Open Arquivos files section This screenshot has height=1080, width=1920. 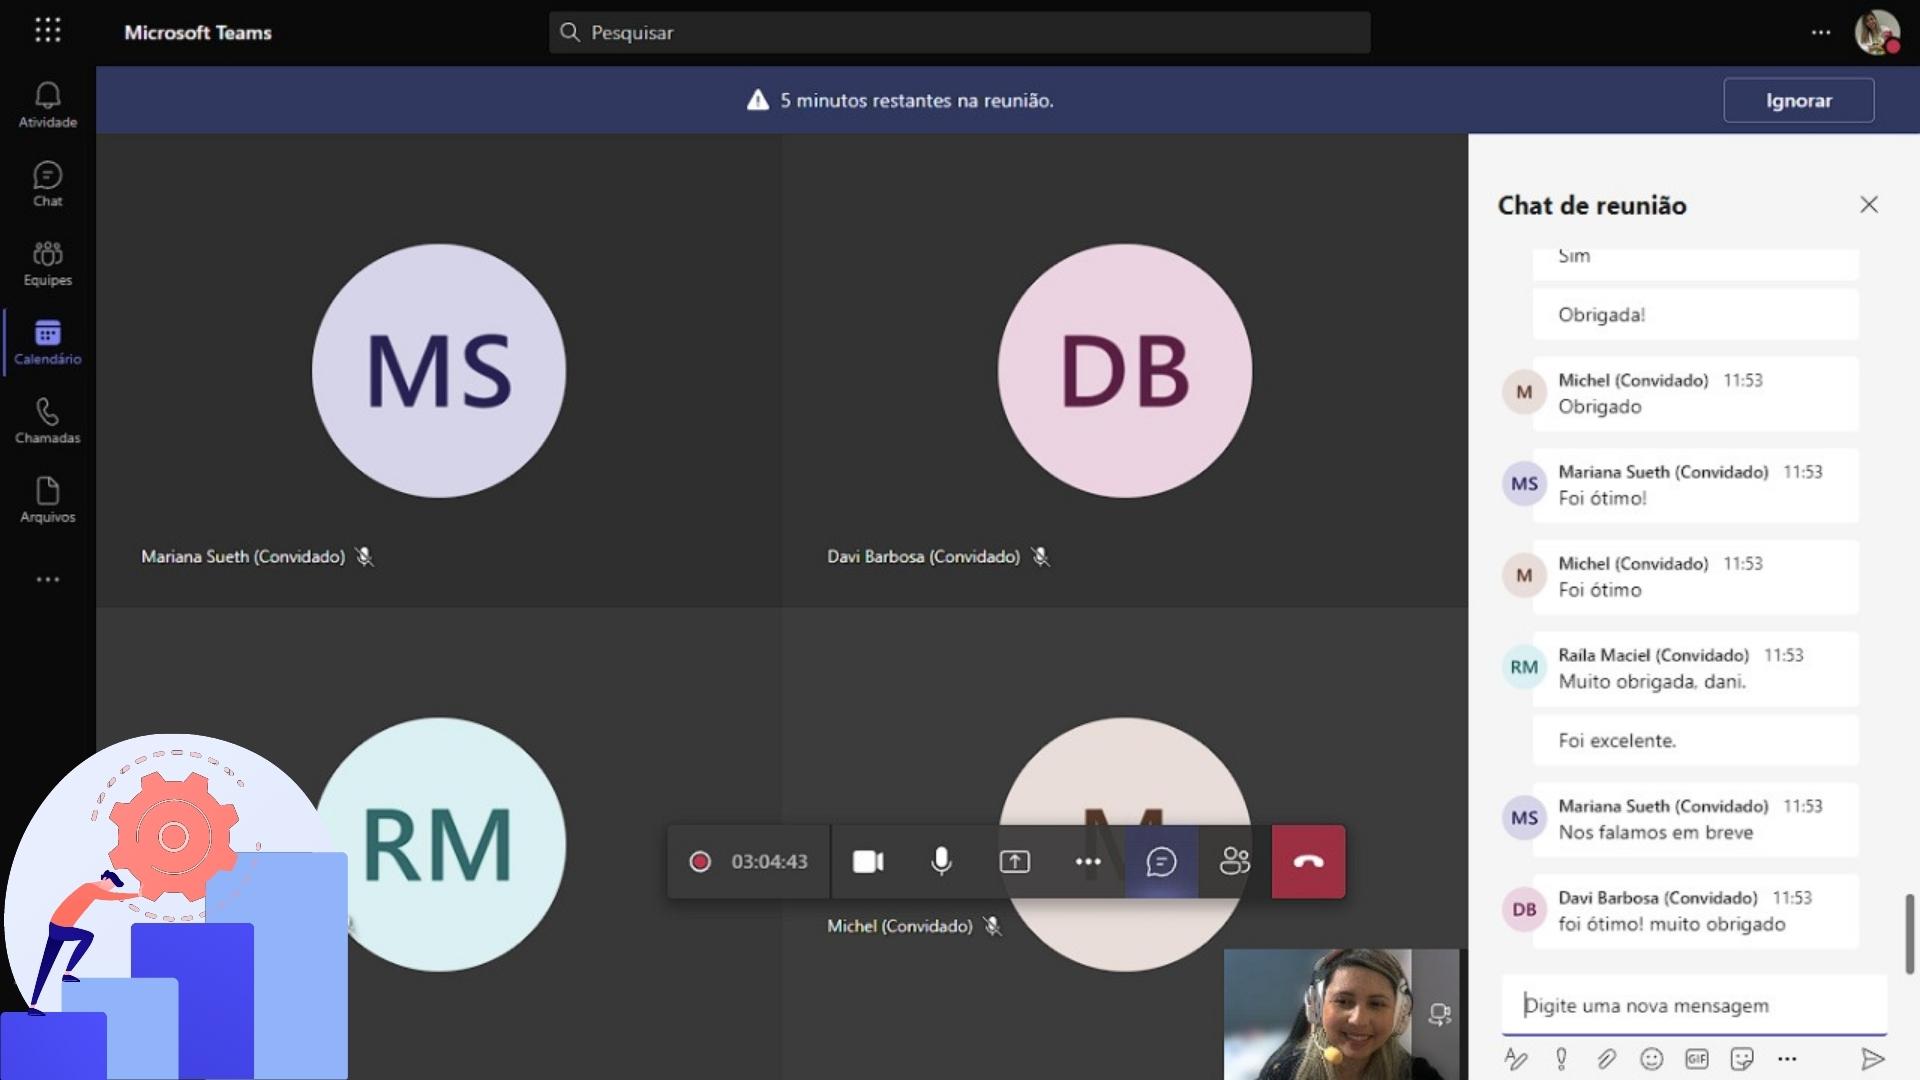[47, 499]
